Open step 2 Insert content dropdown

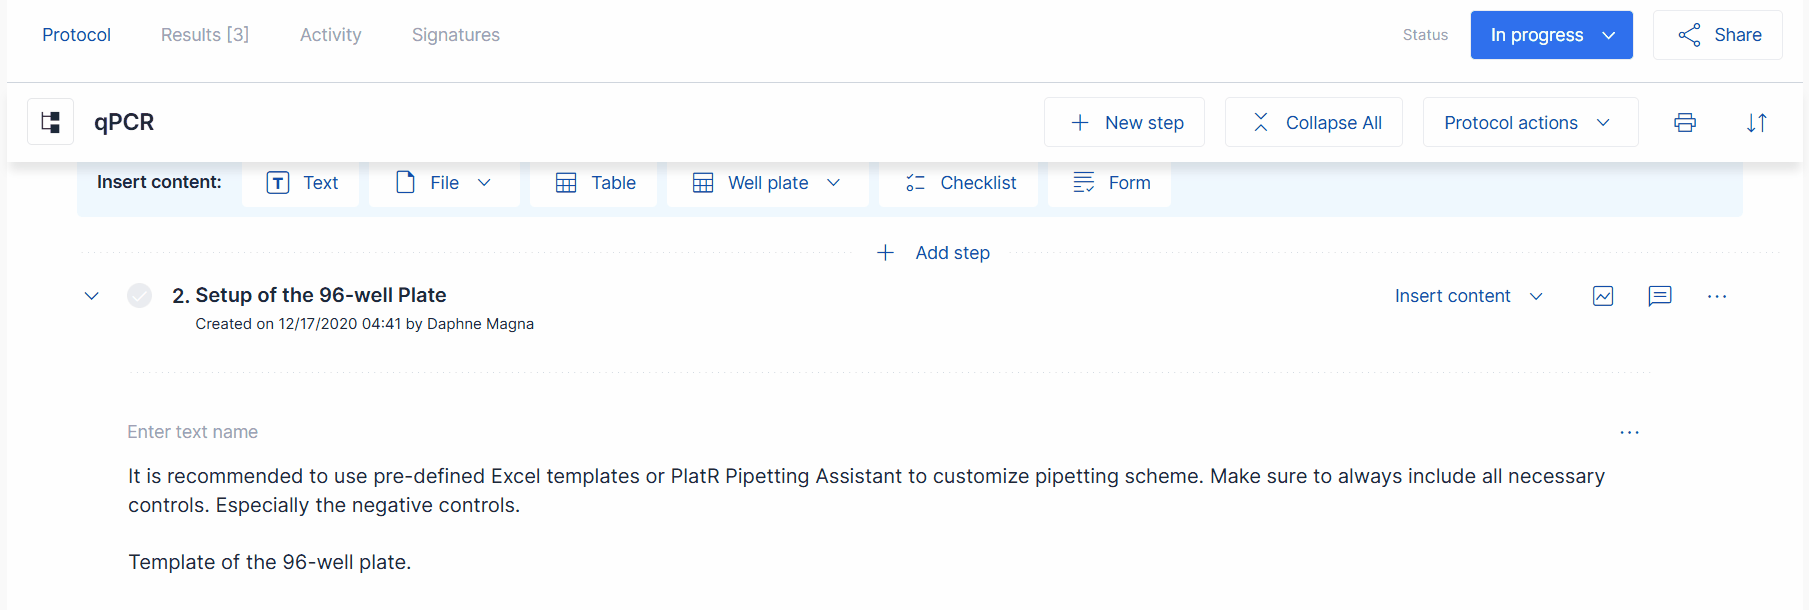click(1468, 296)
